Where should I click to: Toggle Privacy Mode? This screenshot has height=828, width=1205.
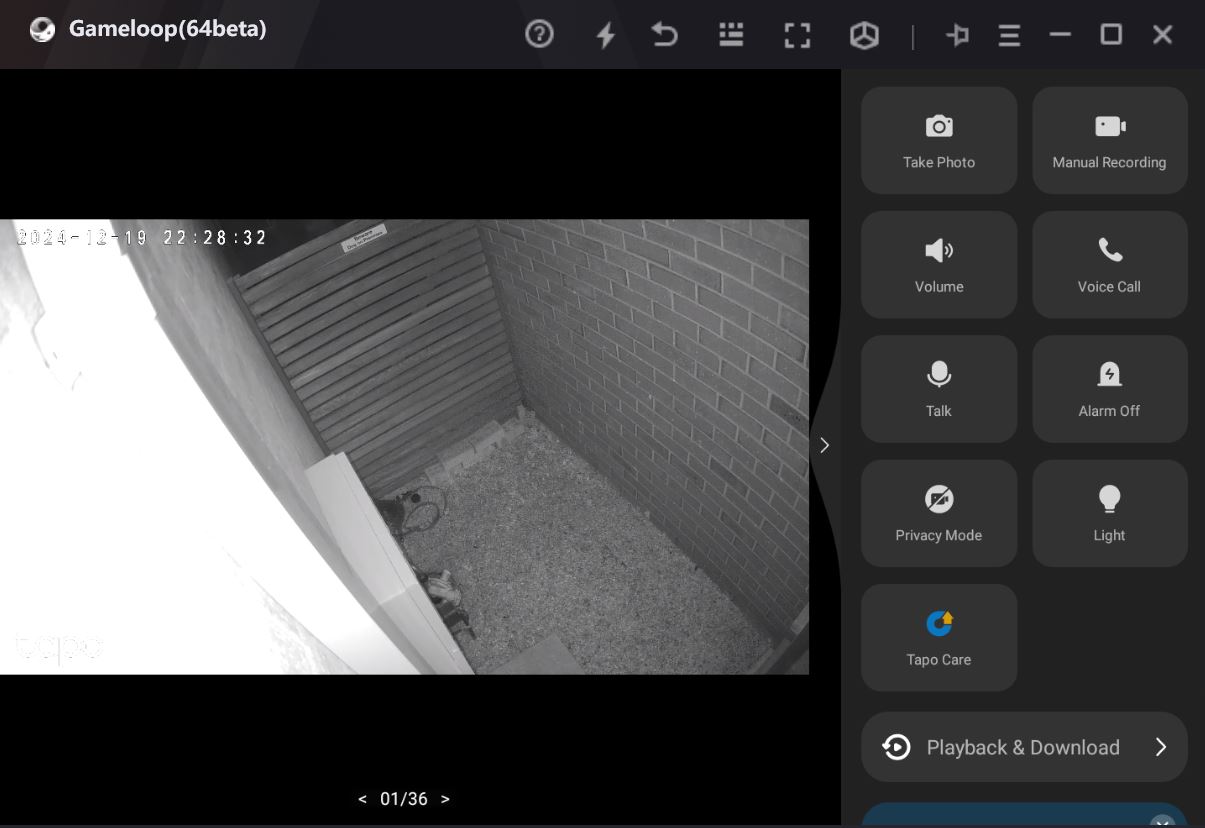(938, 513)
